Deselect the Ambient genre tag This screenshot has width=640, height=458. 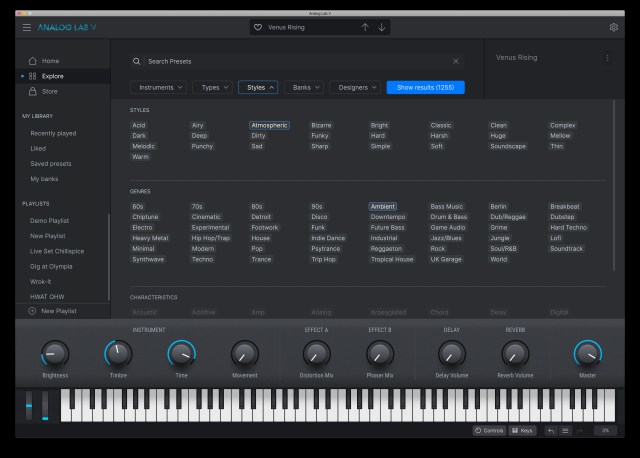(383, 207)
